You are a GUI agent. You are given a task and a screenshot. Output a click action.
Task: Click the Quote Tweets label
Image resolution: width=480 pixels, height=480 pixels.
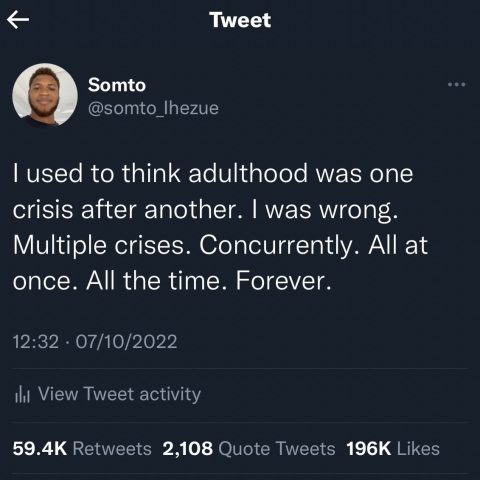277,448
